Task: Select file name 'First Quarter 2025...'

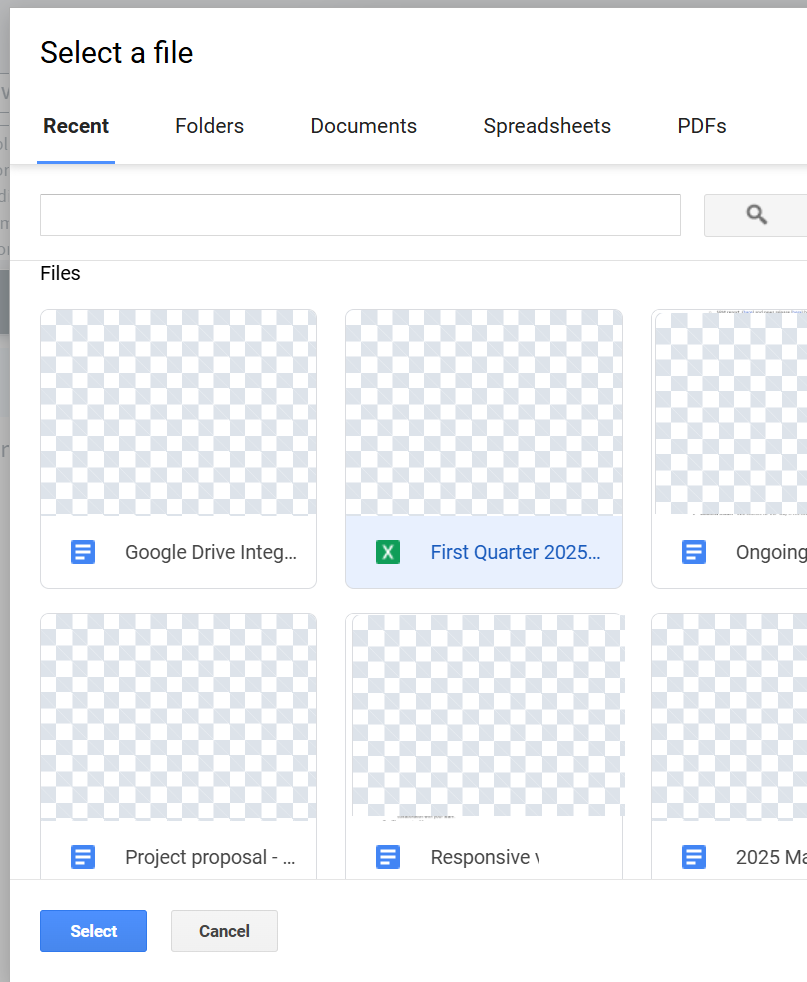Action: [x=515, y=552]
